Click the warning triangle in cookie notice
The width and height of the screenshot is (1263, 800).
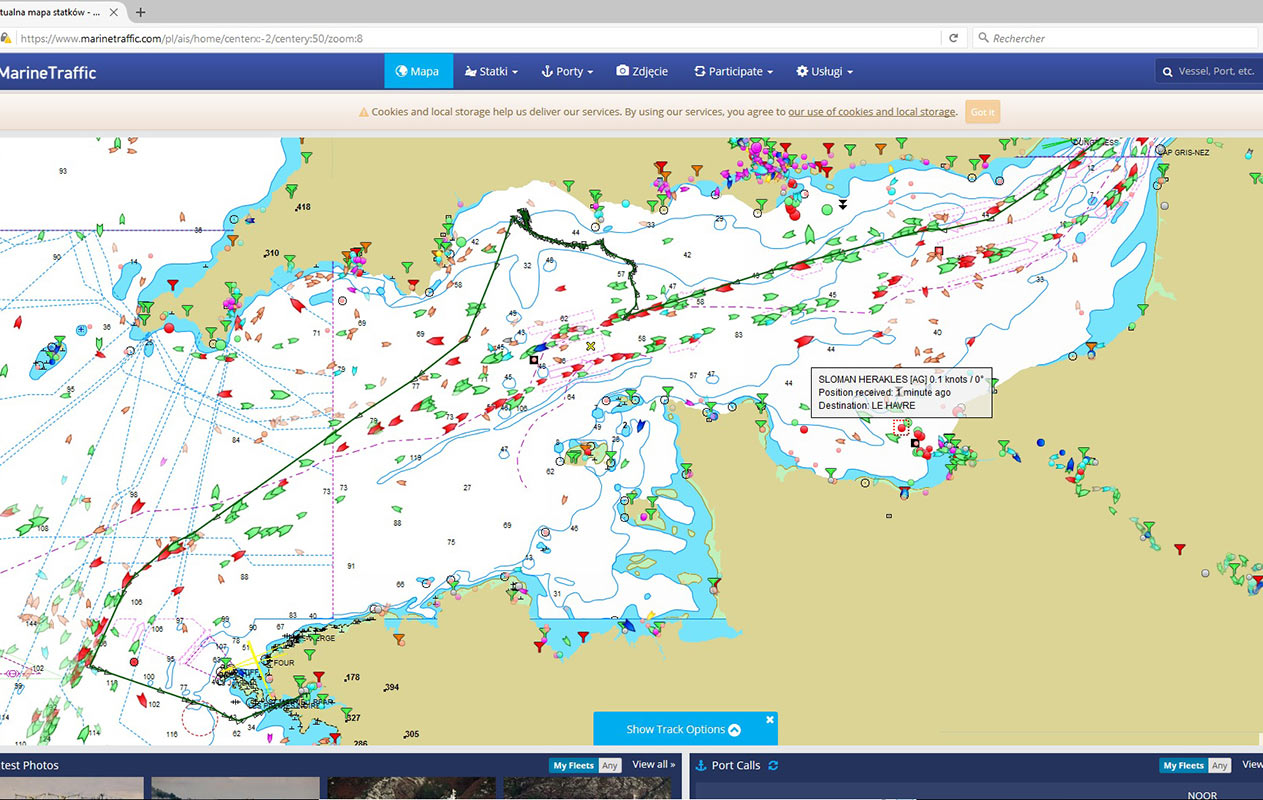(363, 112)
